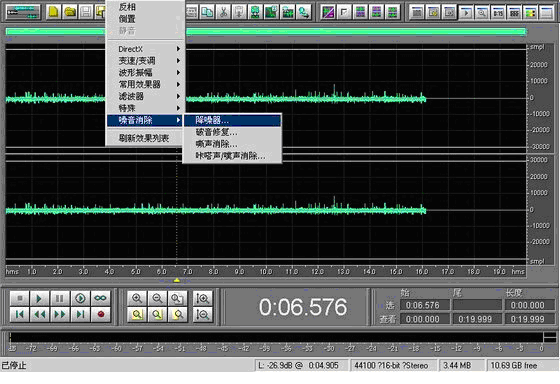Click the purple-green diagonal toolbar icon
This screenshot has height=384, width=560.
[328, 13]
